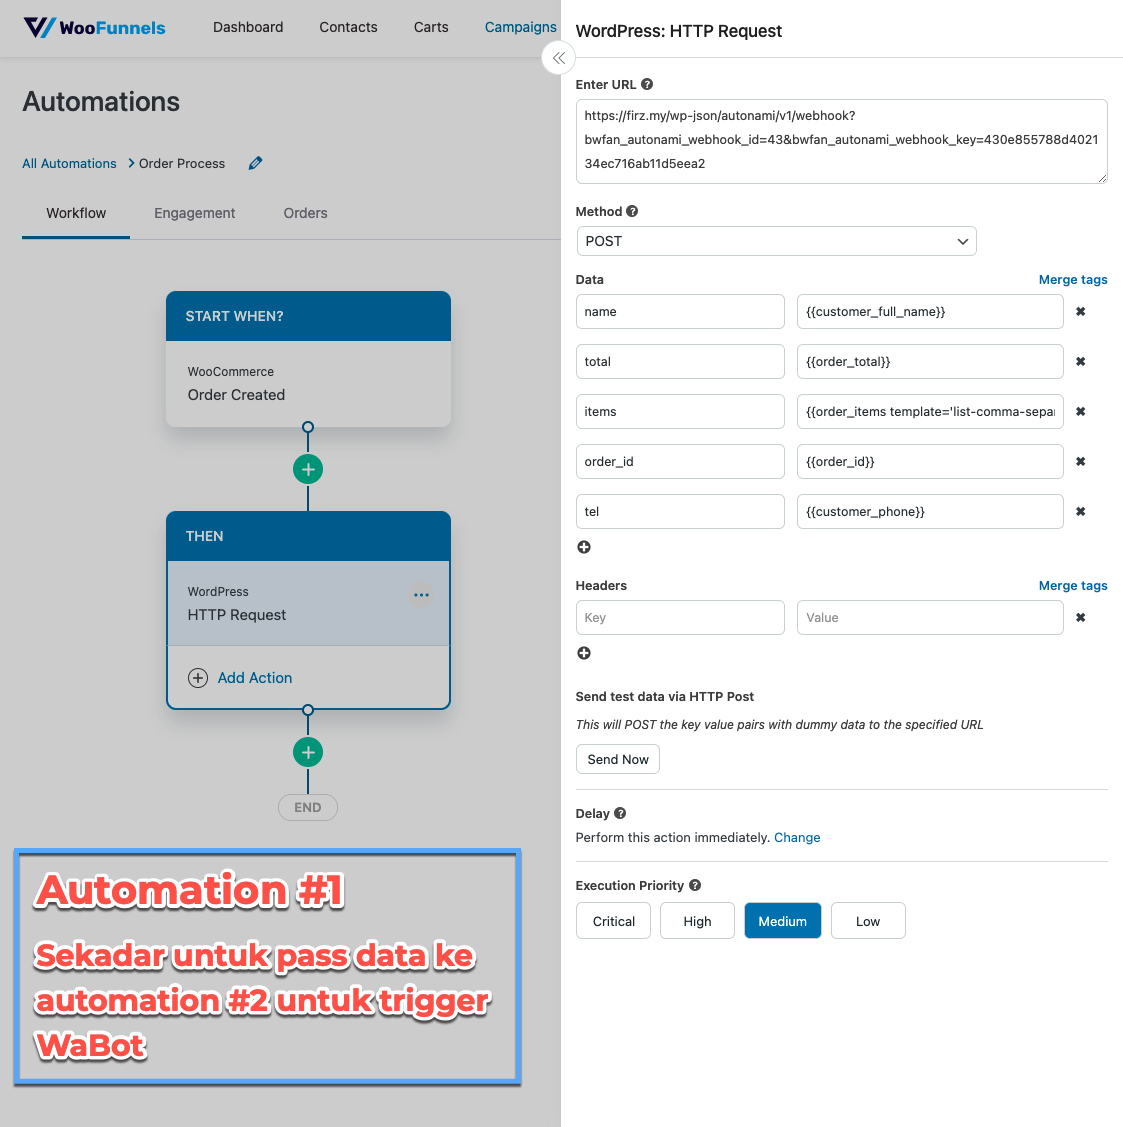1123x1127 pixels.
Task: Select the Order Created trigger card
Action: pyautogui.click(x=308, y=384)
